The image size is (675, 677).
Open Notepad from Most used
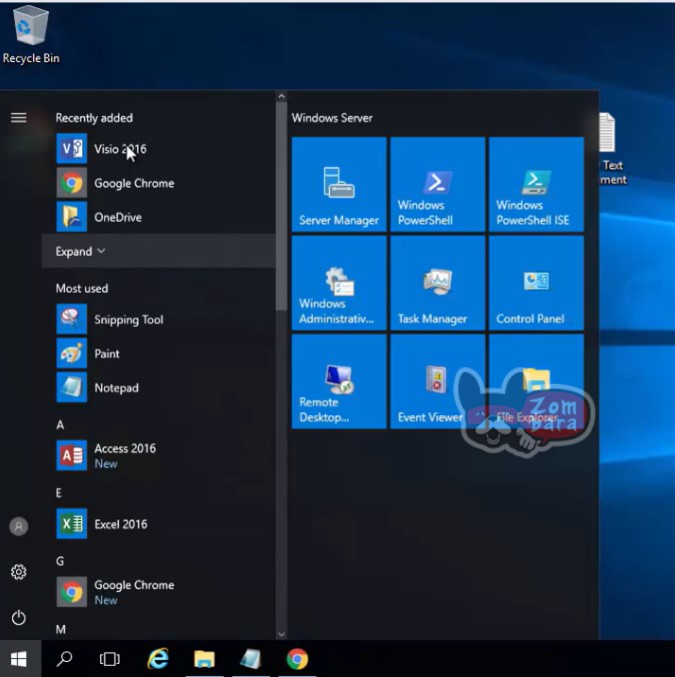pos(158,388)
